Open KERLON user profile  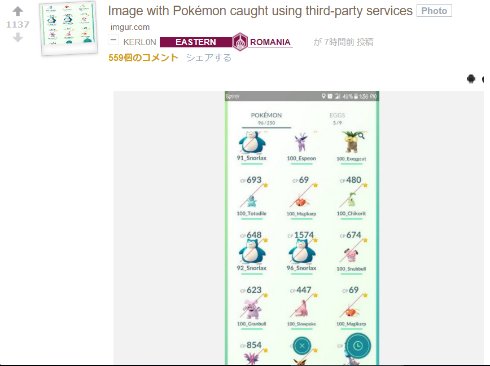pyautogui.click(x=140, y=42)
